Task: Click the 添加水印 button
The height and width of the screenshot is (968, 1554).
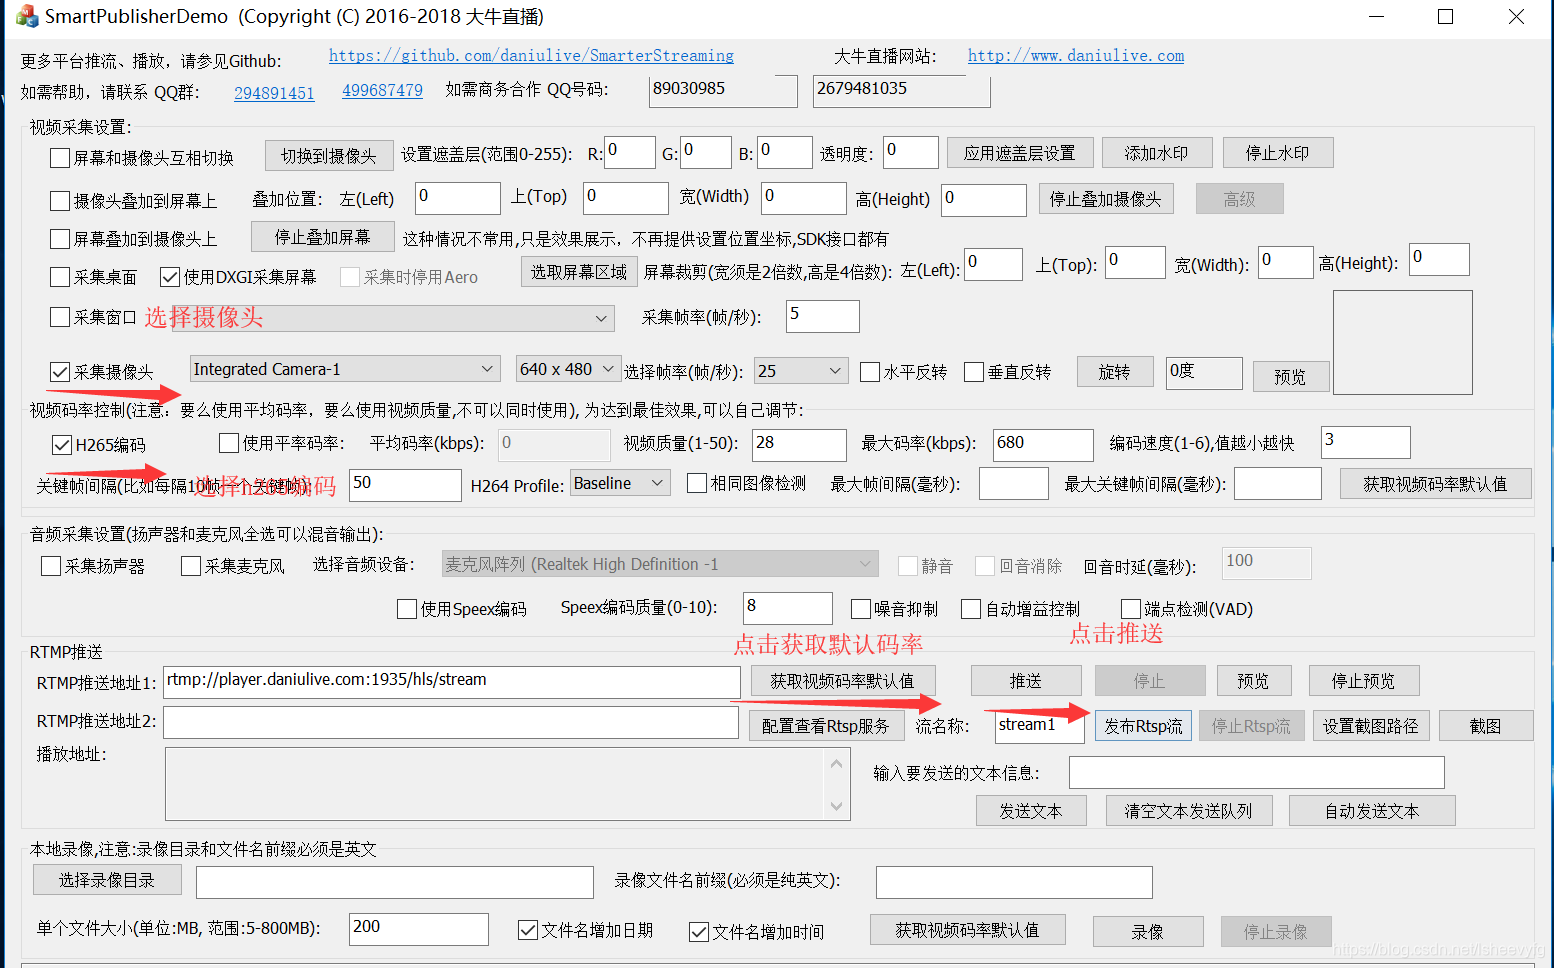Action: point(1157,152)
